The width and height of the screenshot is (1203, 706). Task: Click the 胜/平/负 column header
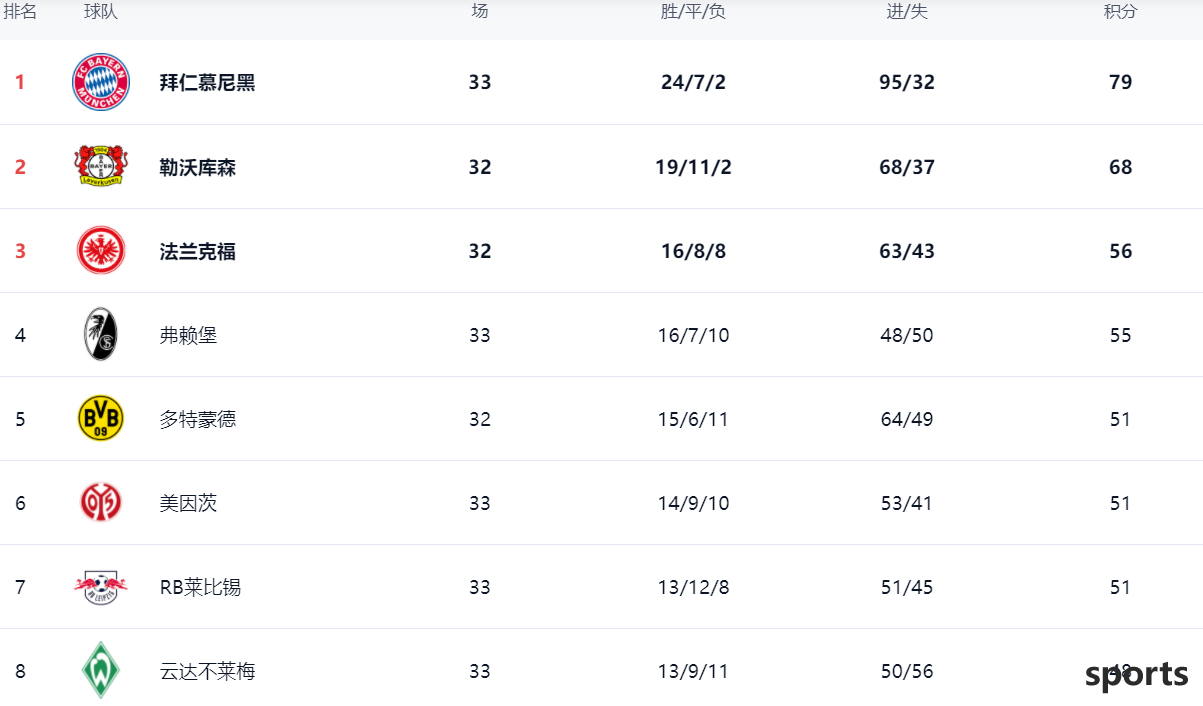tap(693, 12)
